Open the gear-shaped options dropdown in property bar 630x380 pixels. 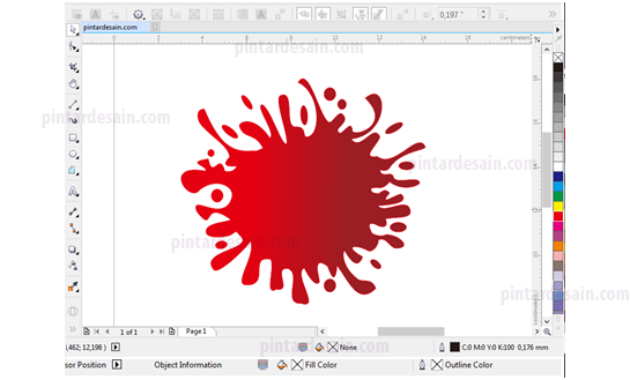[x=138, y=15]
